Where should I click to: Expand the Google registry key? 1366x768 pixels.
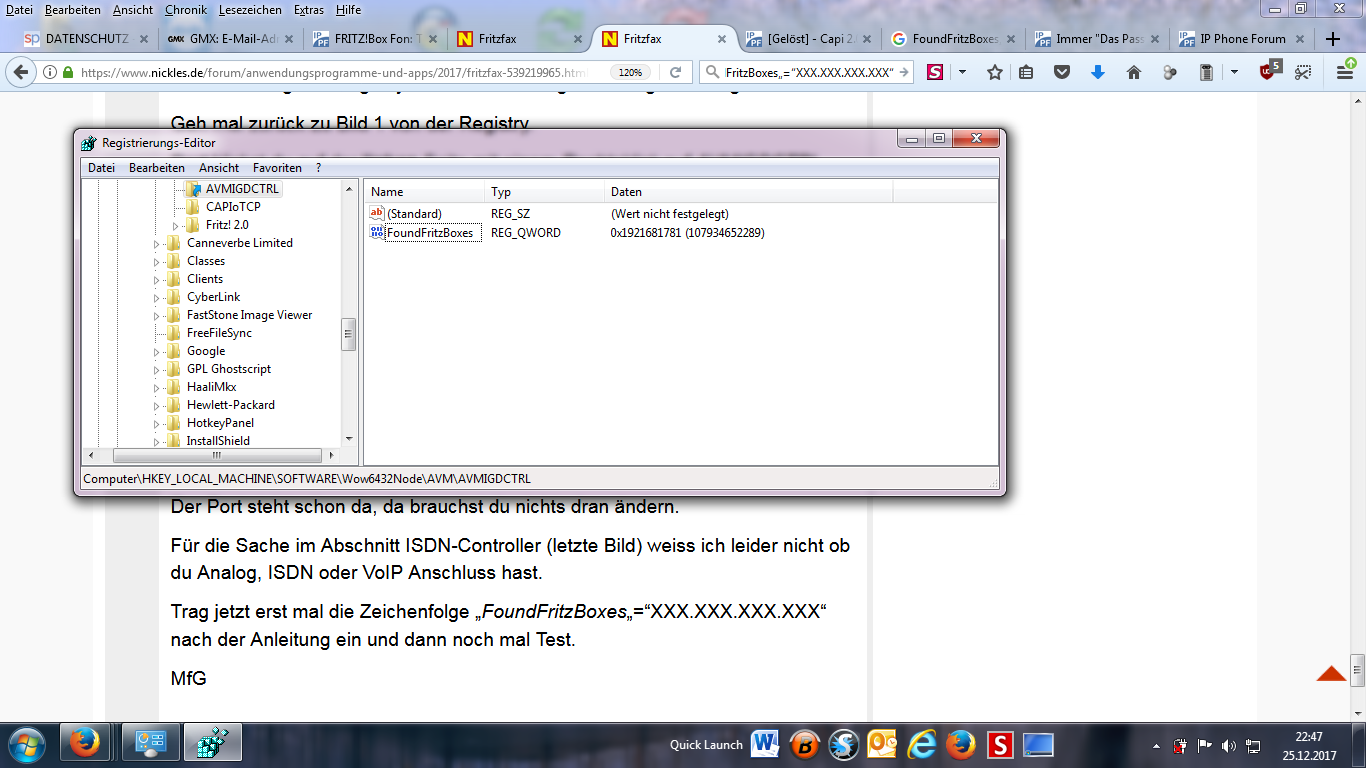point(158,351)
